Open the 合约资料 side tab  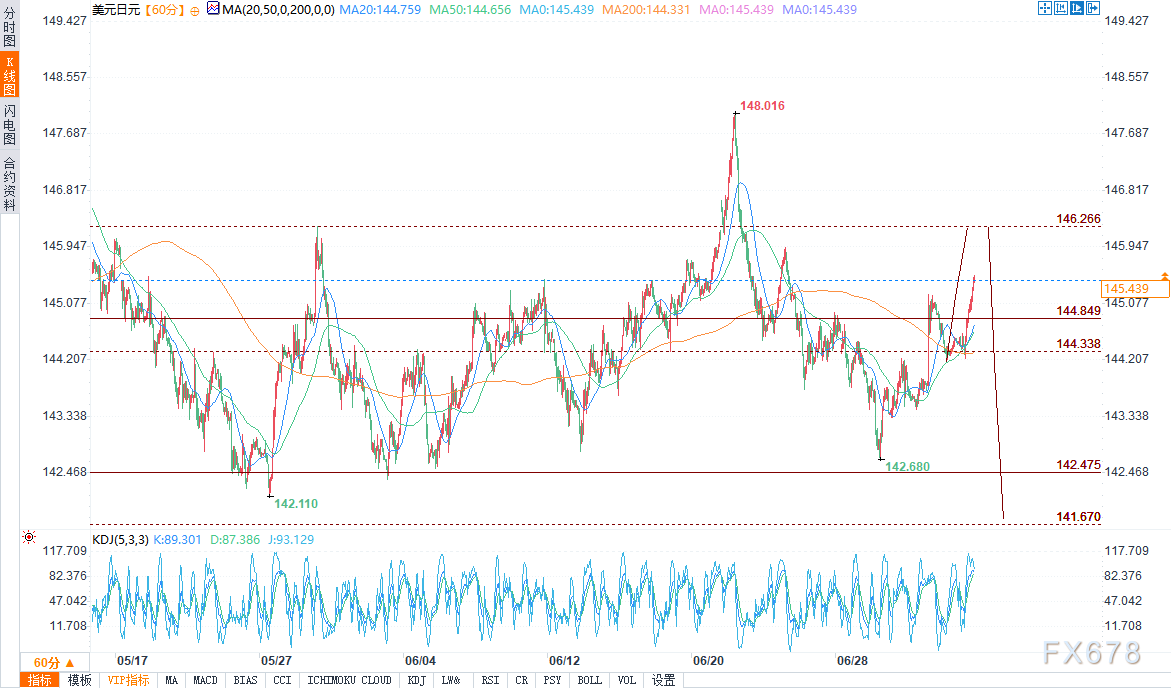(x=9, y=183)
